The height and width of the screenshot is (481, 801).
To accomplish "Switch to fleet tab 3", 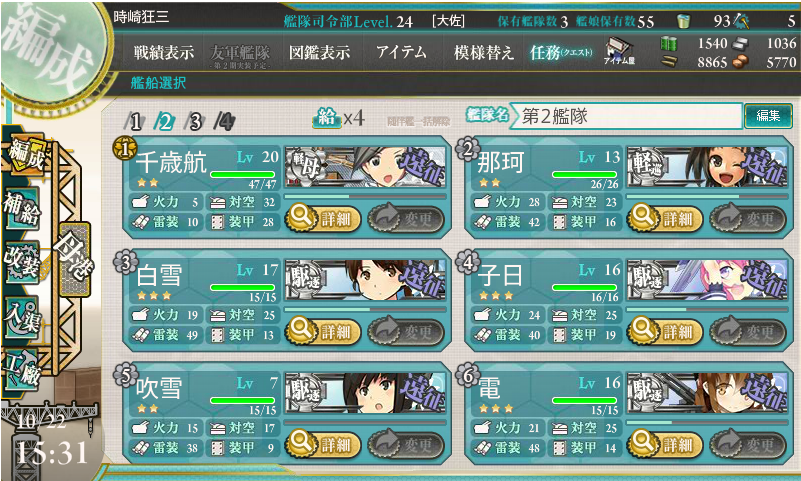I will (x=194, y=122).
